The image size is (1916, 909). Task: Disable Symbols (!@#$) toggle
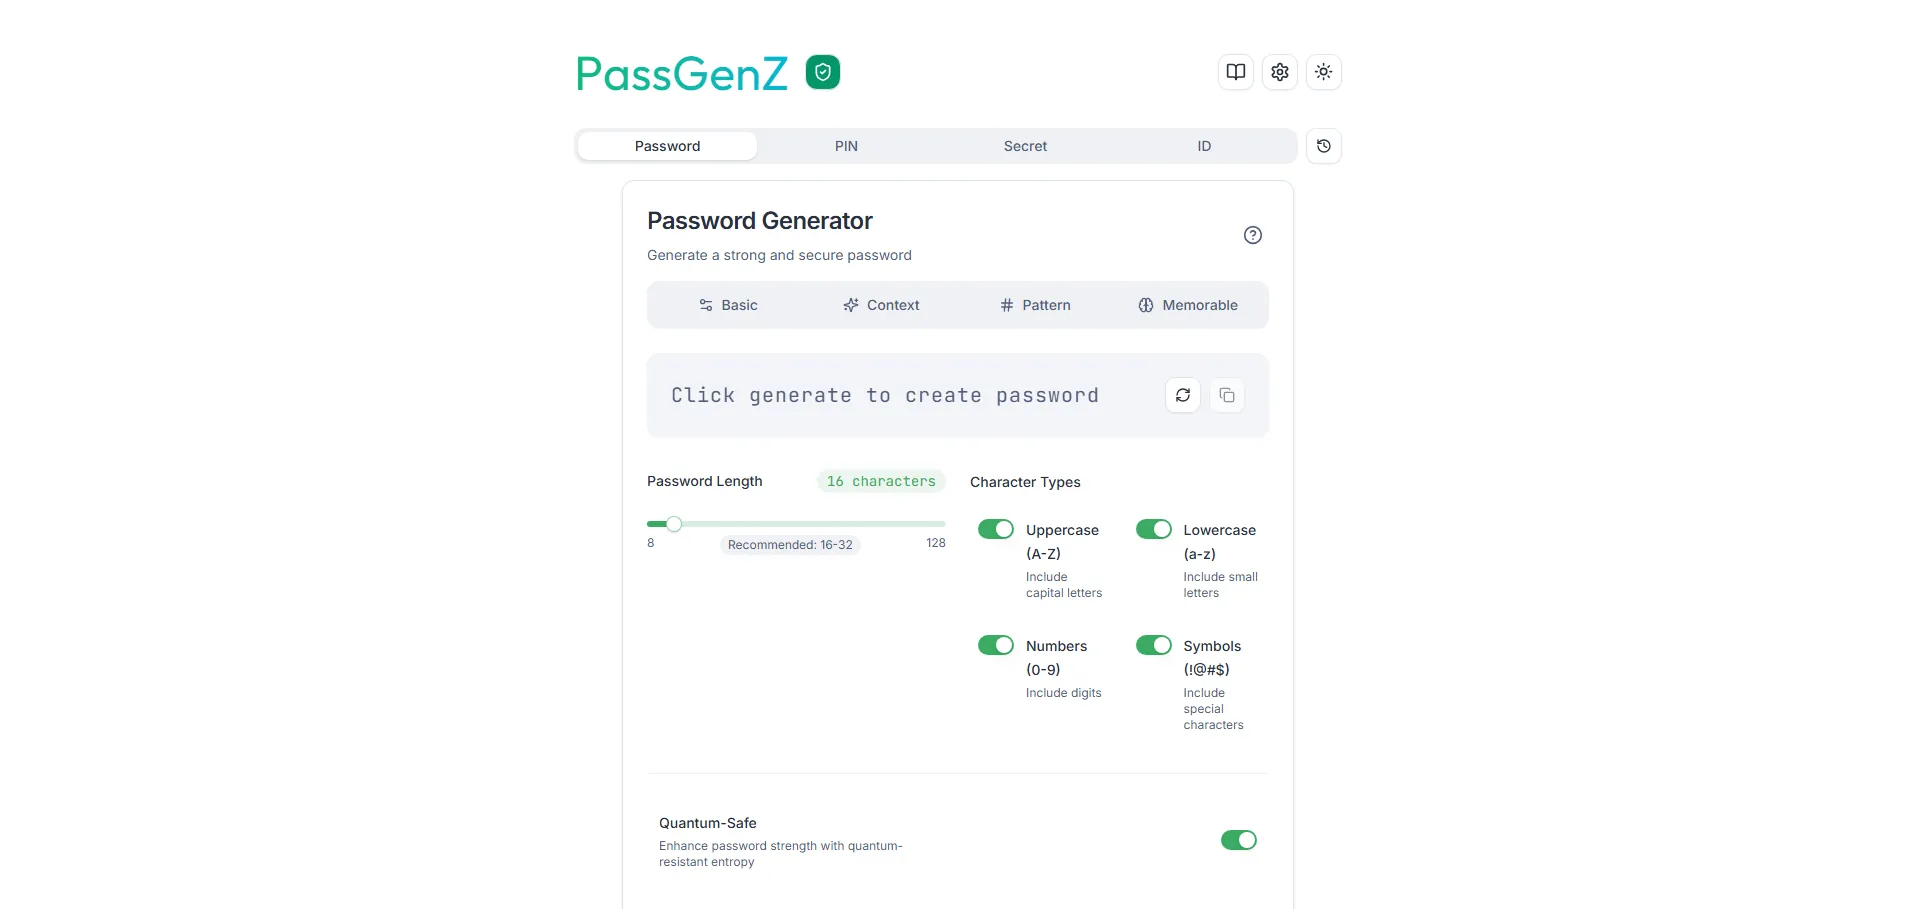pyautogui.click(x=1154, y=645)
